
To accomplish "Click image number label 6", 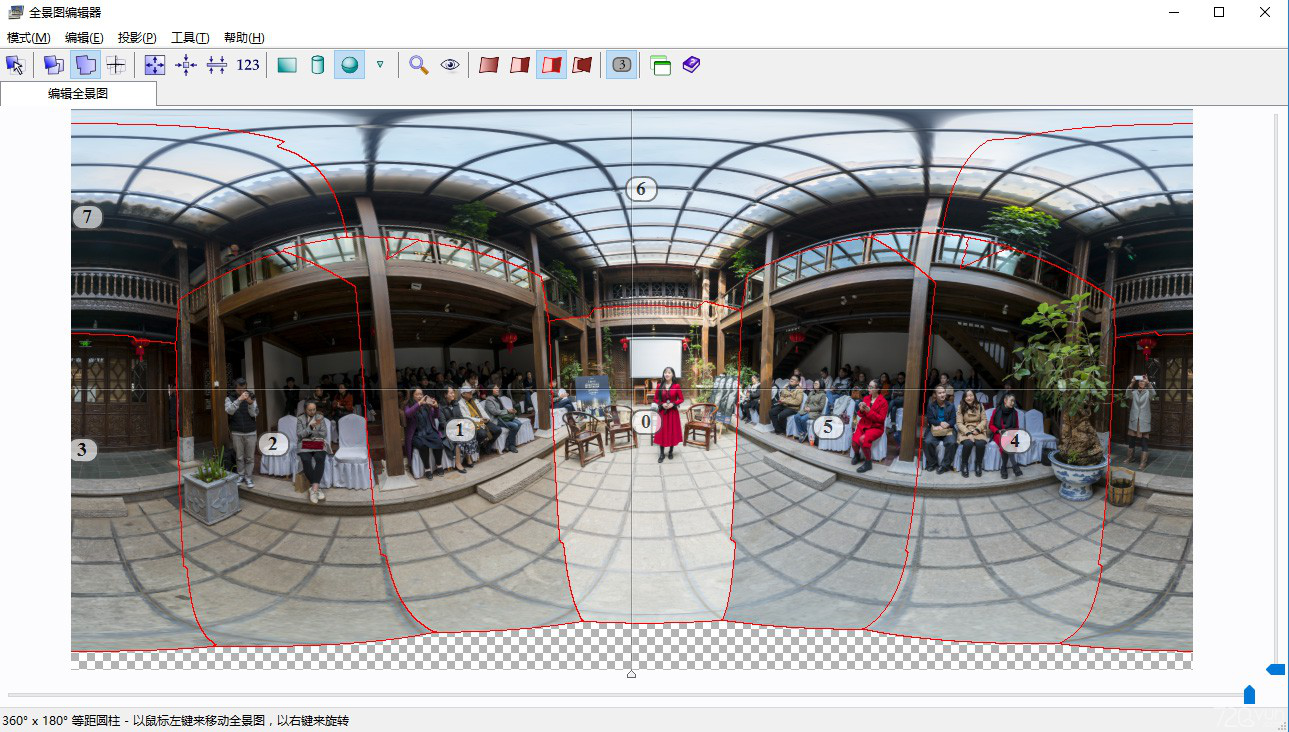I will (641, 188).
